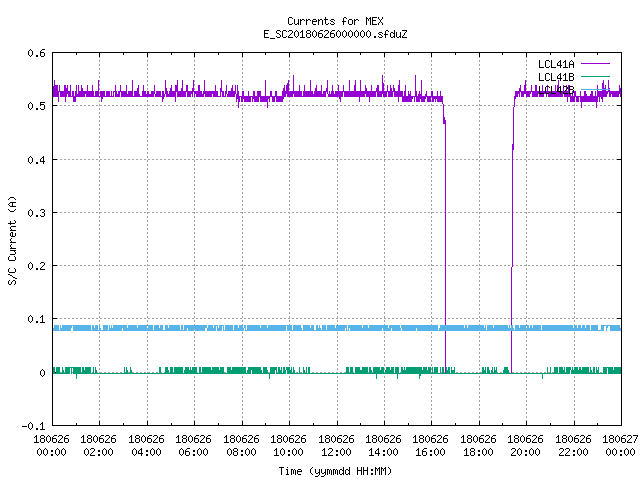This screenshot has width=640, height=480.
Task: Click the y-axis tick value 0.5
Action: click(36, 106)
